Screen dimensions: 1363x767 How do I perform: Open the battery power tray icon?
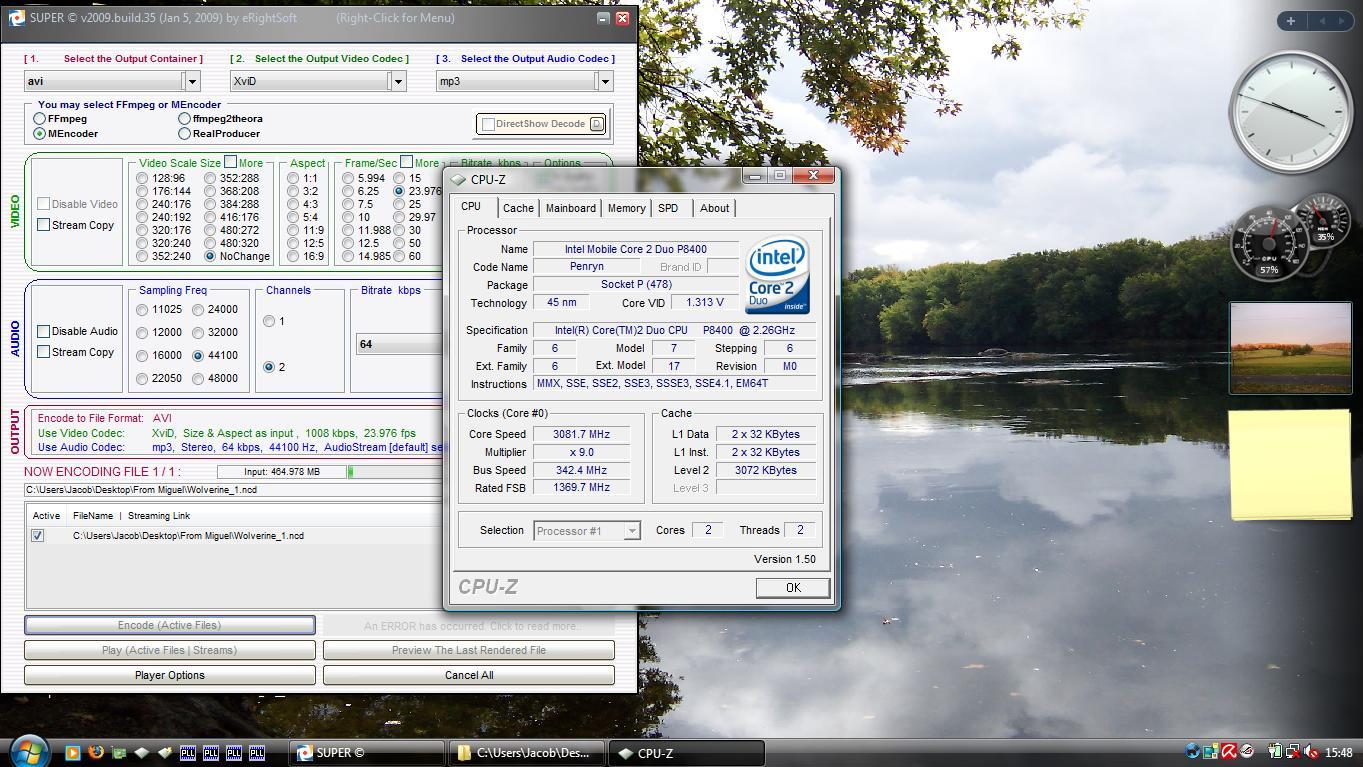1275,752
